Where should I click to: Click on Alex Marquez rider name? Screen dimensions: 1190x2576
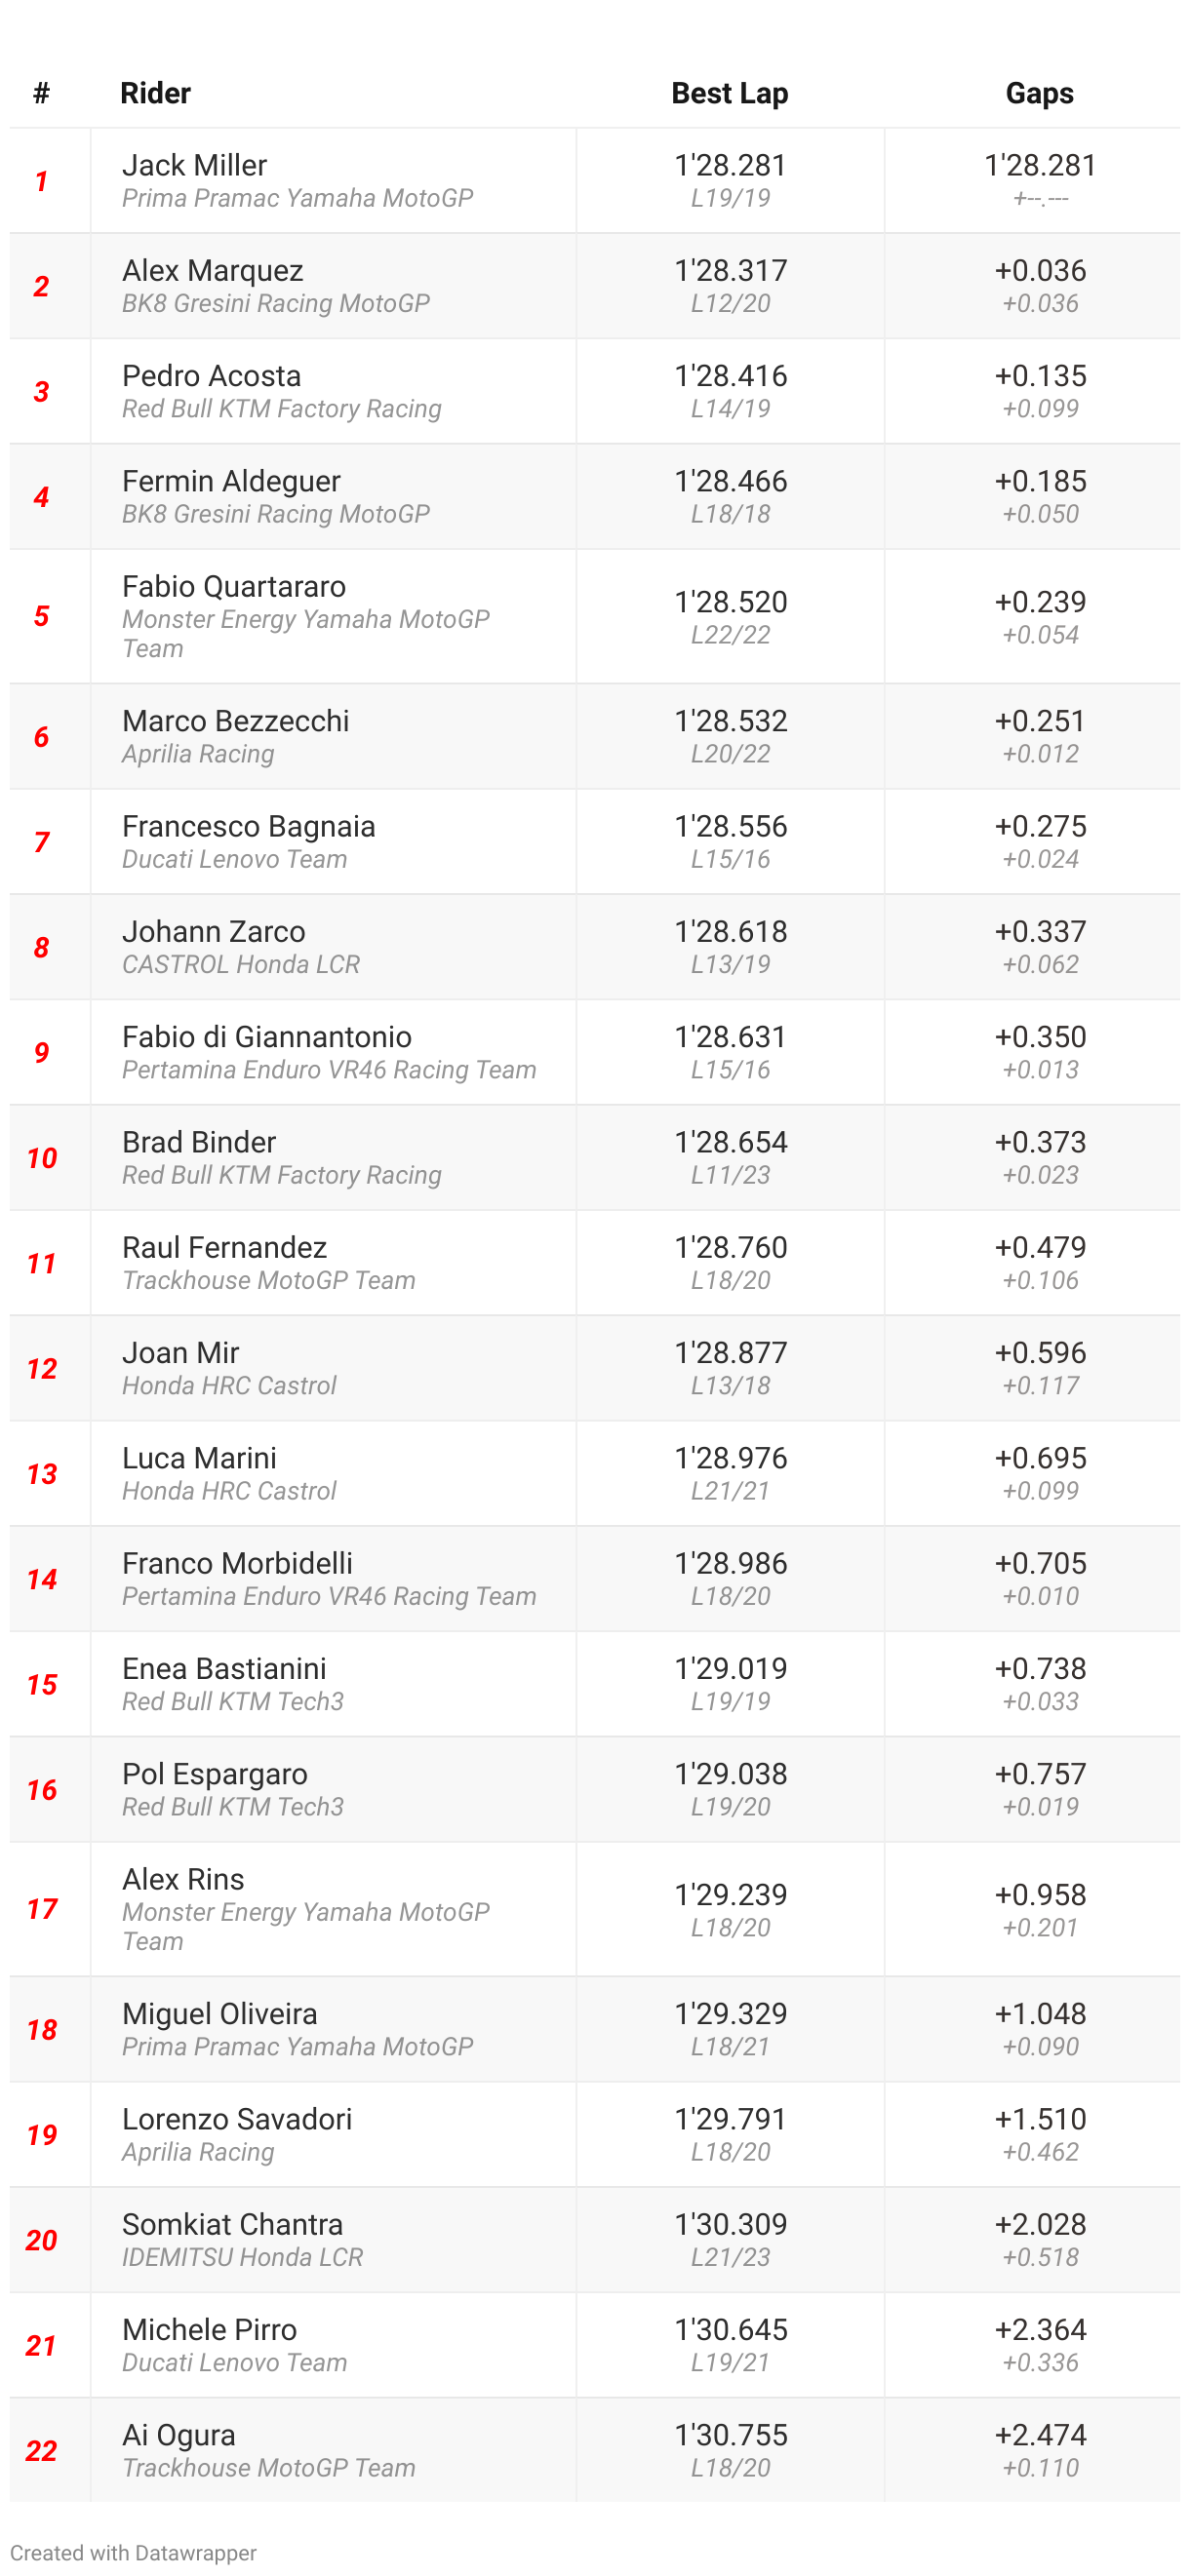pyautogui.click(x=213, y=270)
